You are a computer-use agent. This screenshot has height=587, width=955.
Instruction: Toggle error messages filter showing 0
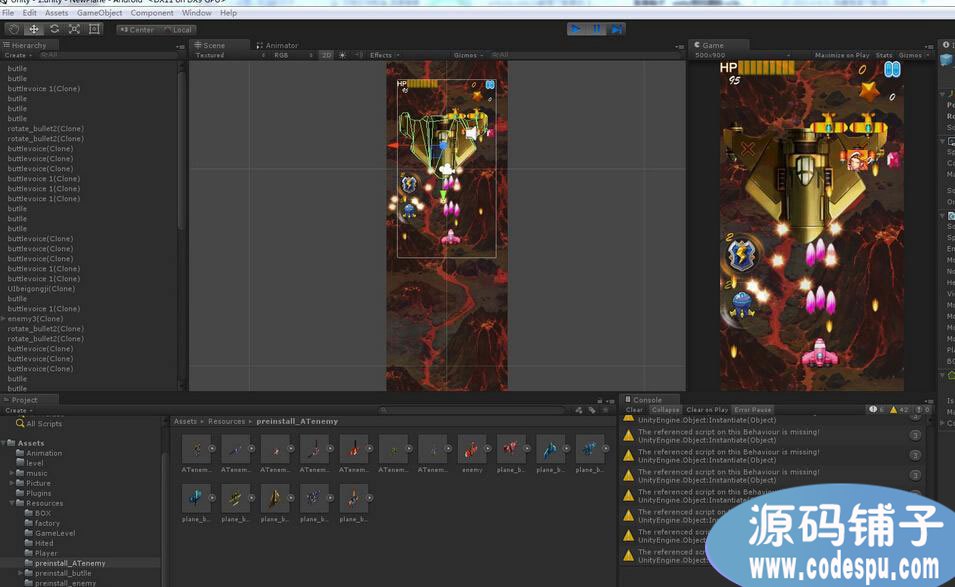pos(922,410)
